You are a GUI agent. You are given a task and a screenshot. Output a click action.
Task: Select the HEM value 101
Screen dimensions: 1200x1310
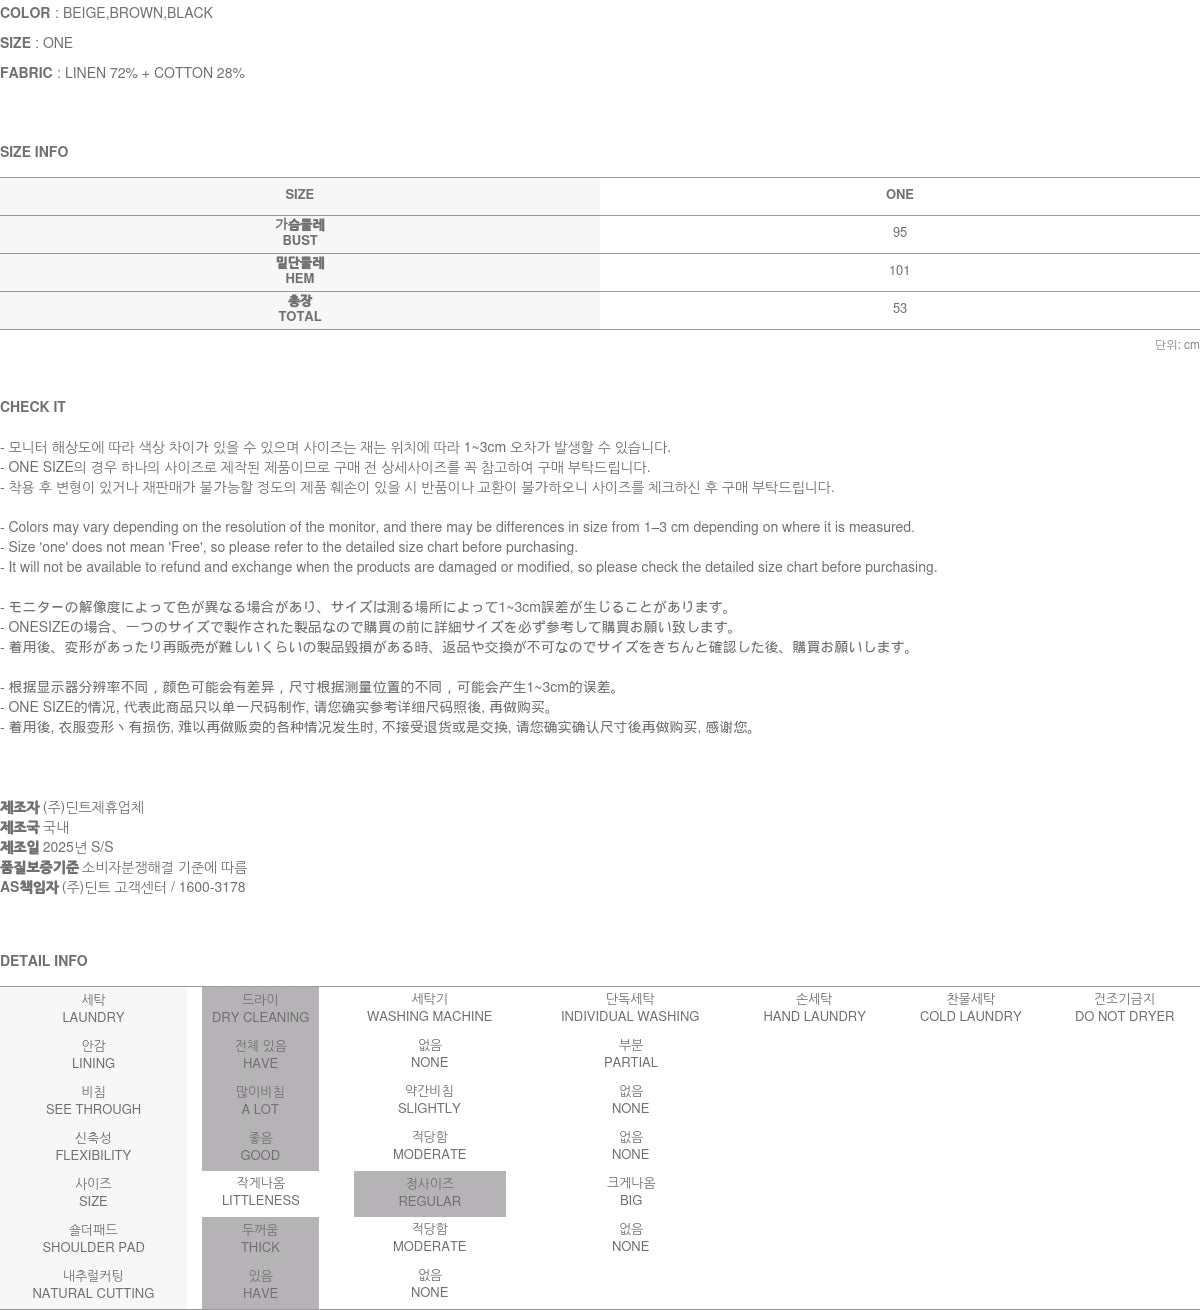click(899, 271)
